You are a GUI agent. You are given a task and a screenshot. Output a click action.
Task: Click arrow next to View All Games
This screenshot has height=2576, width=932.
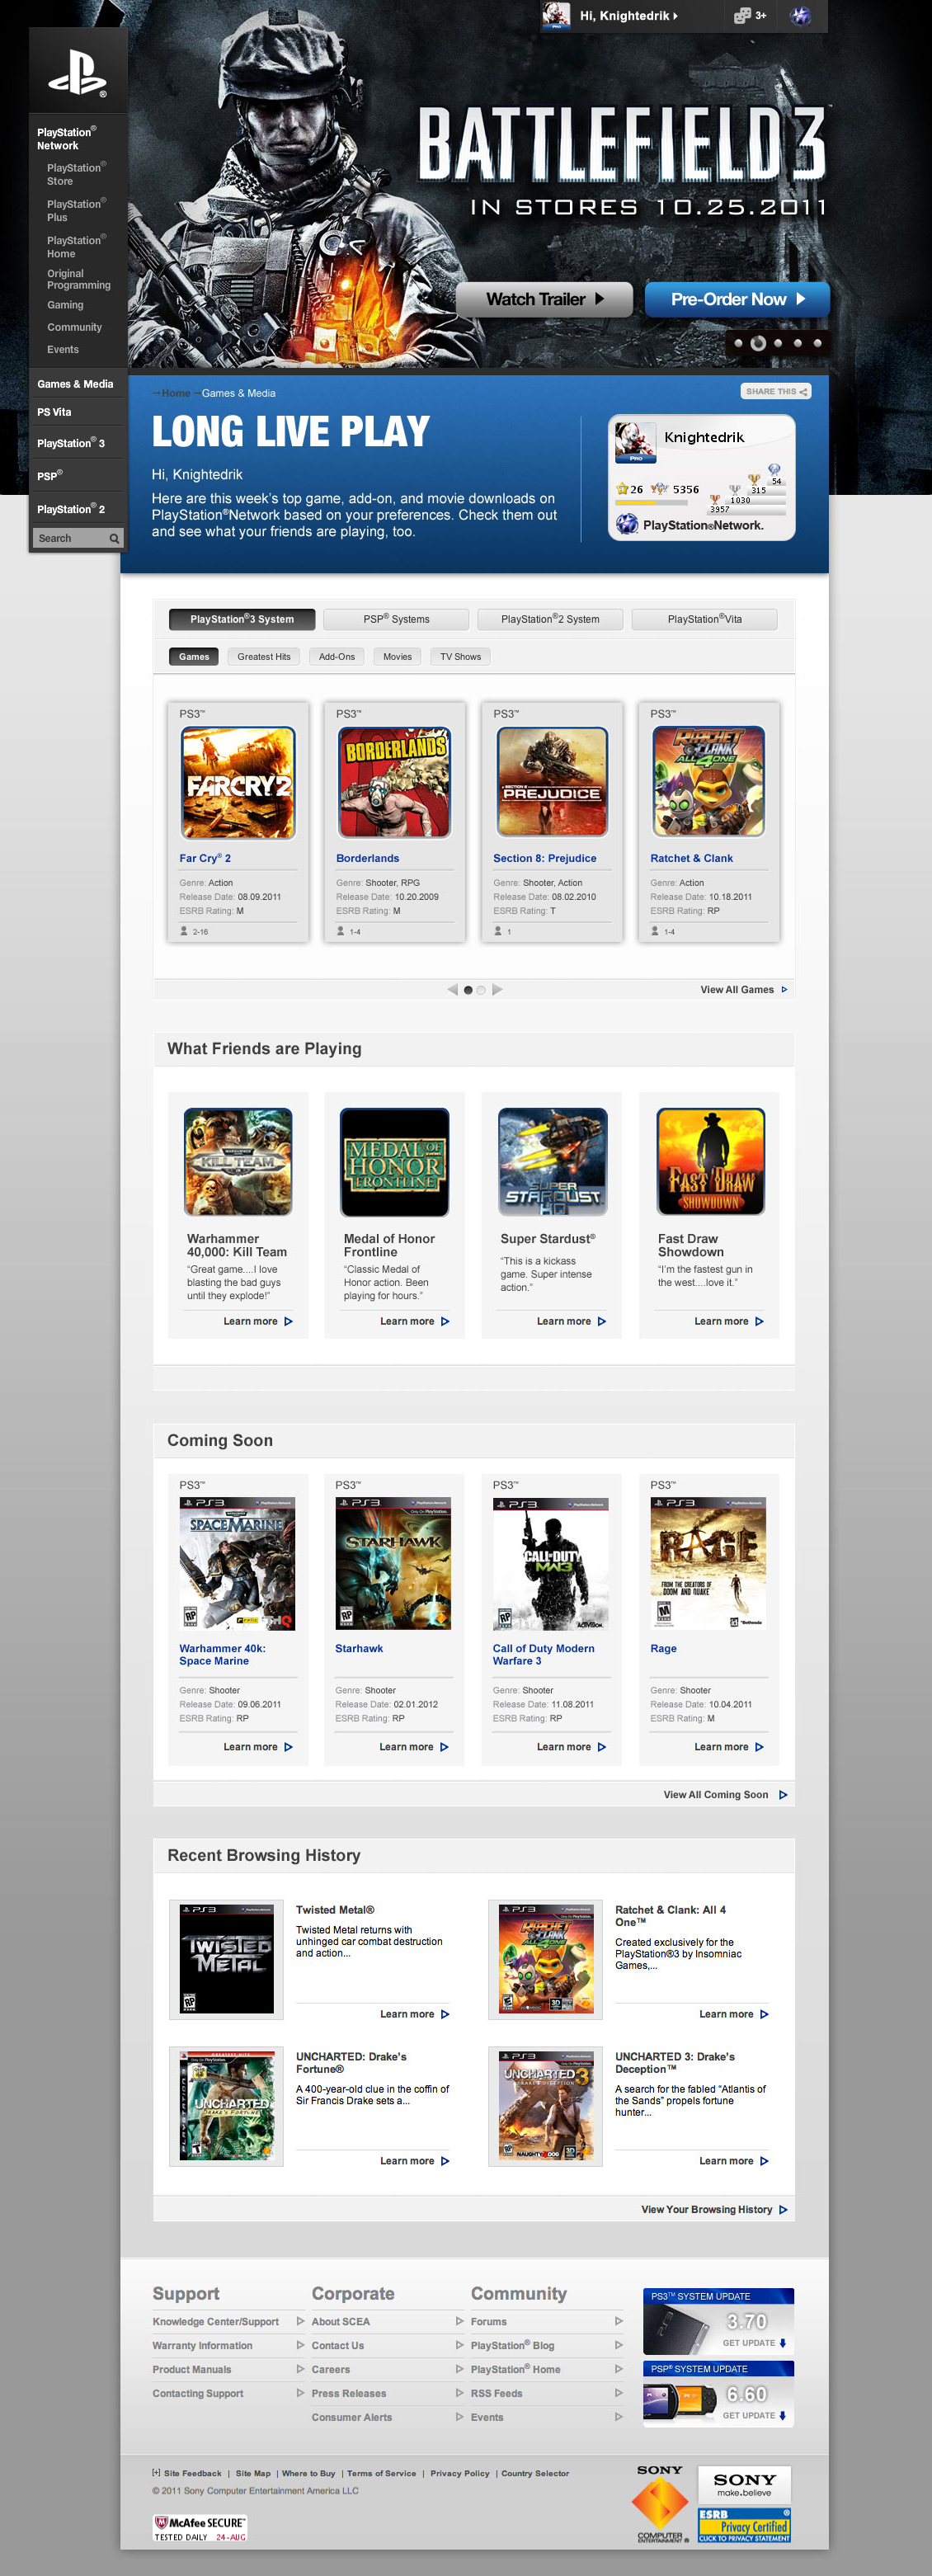coord(784,989)
